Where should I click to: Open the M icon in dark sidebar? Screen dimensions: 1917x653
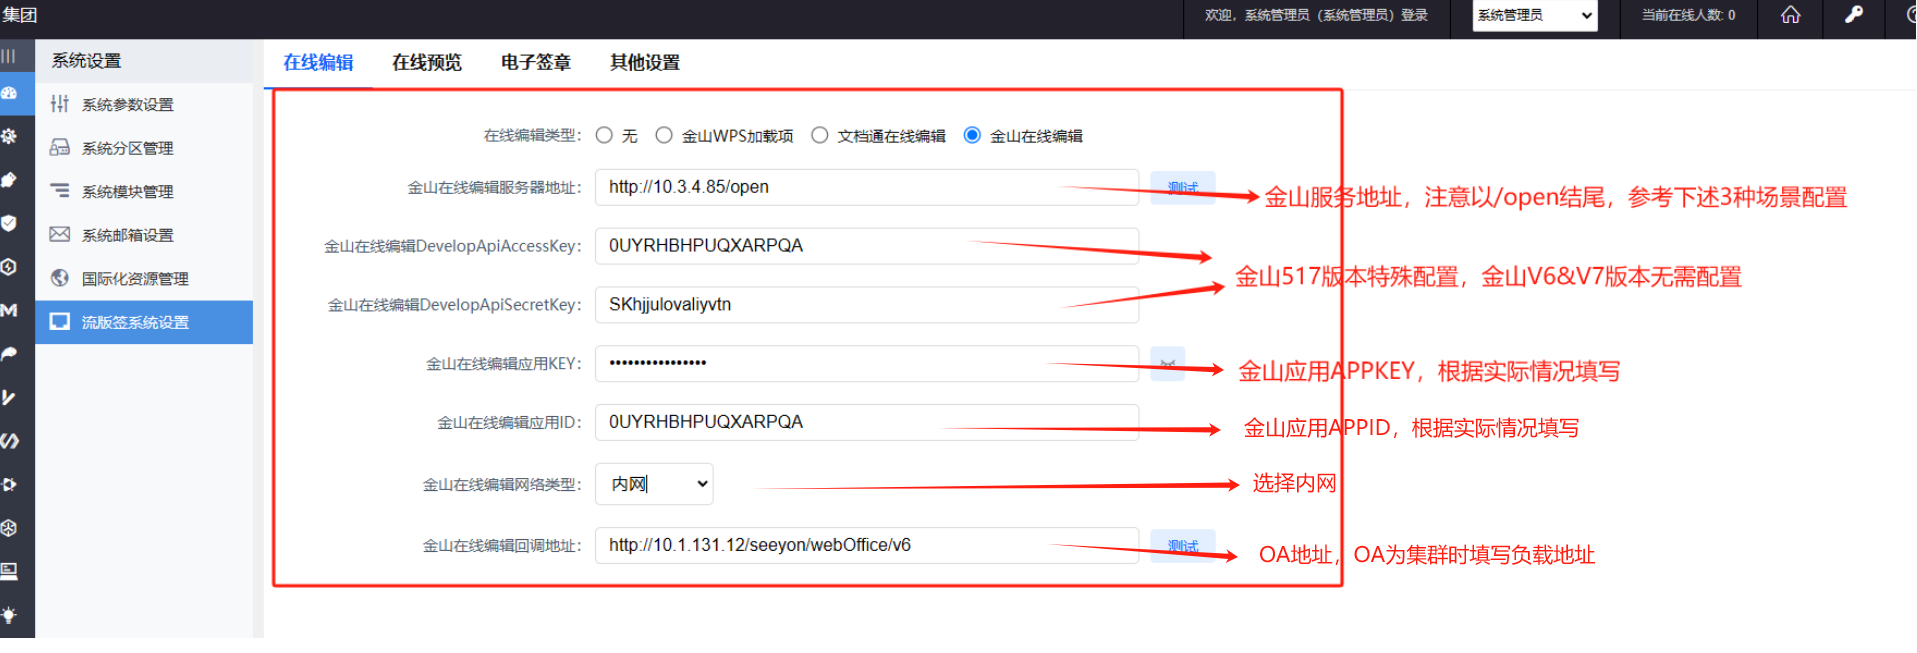click(x=8, y=310)
